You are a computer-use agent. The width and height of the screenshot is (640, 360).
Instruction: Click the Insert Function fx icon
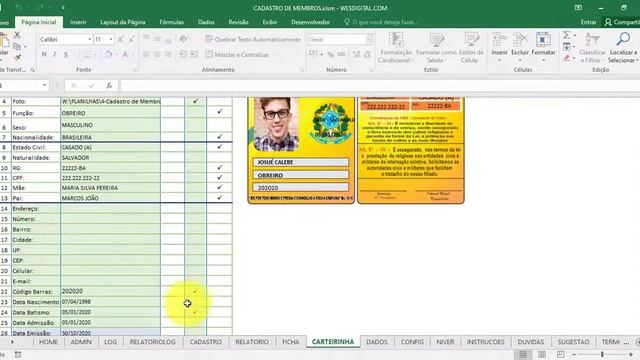109,85
